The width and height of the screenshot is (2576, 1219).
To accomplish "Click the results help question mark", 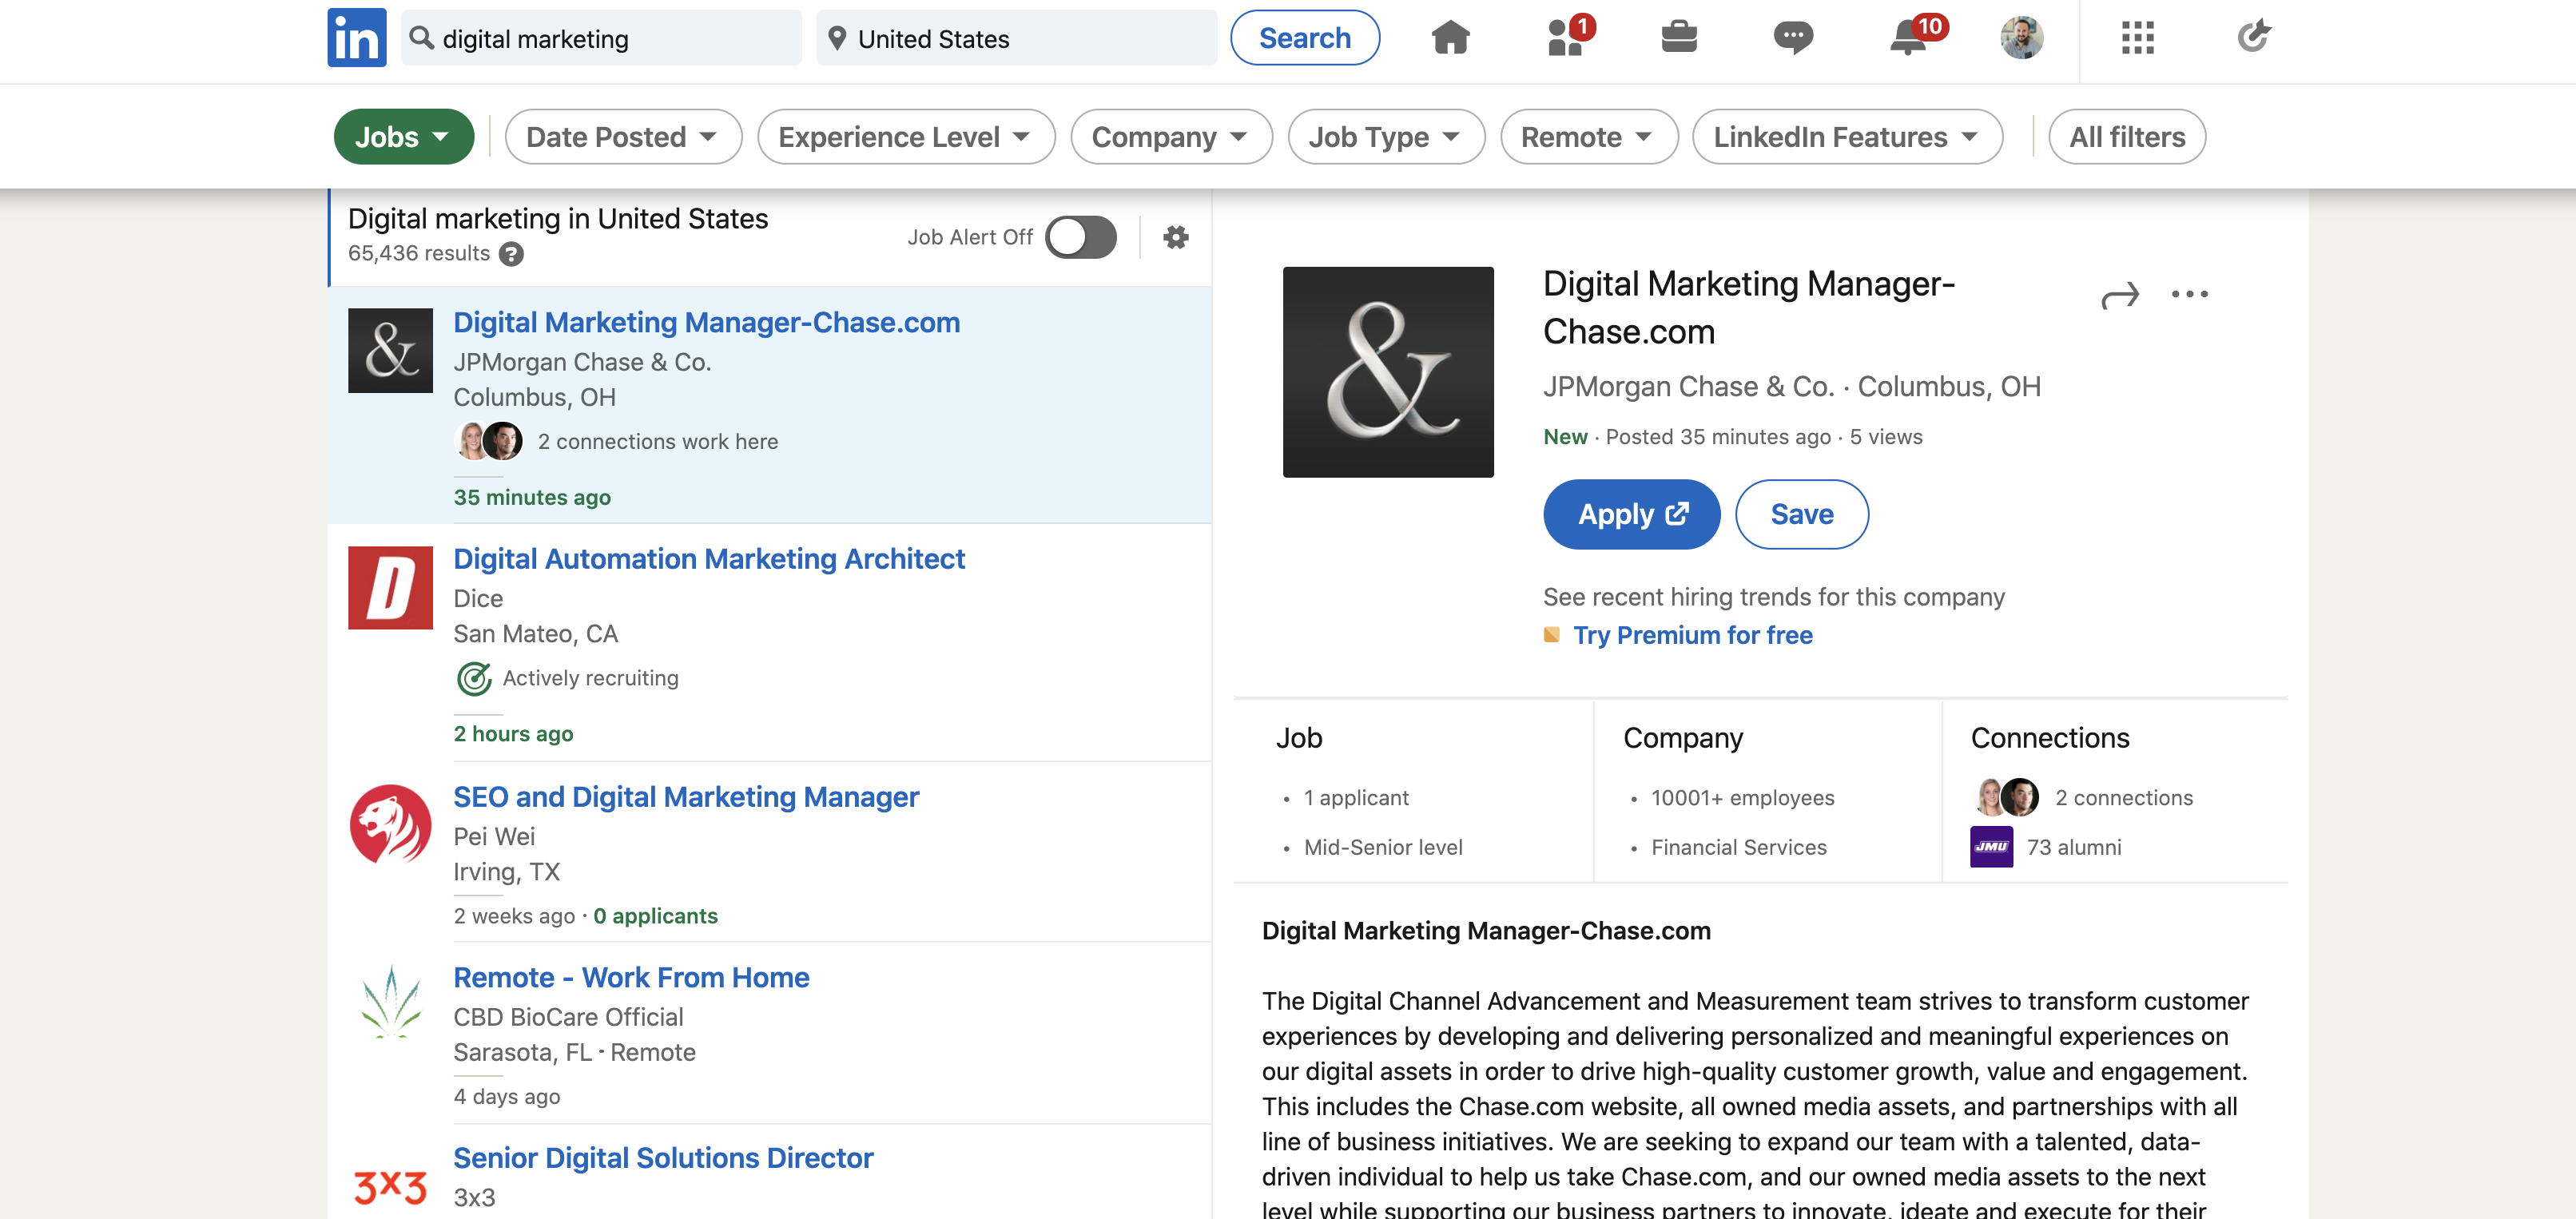I will (x=511, y=254).
